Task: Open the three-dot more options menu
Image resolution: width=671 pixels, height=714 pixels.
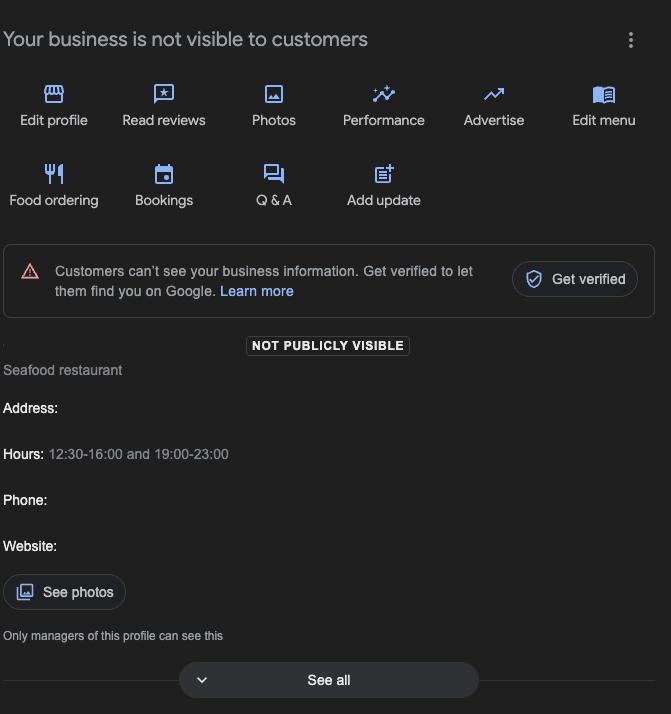Action: (630, 40)
